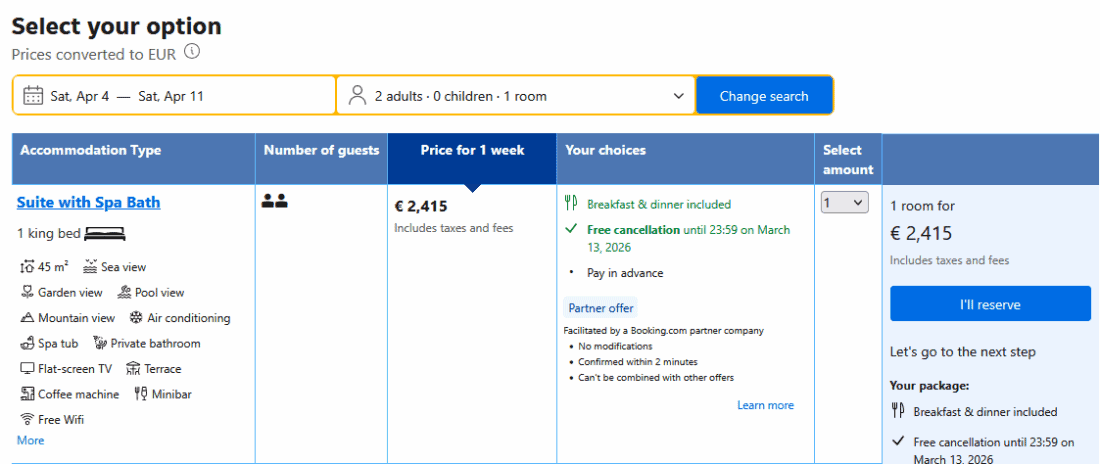Open the Select amount room dropdown
1100x464 pixels.
[844, 203]
